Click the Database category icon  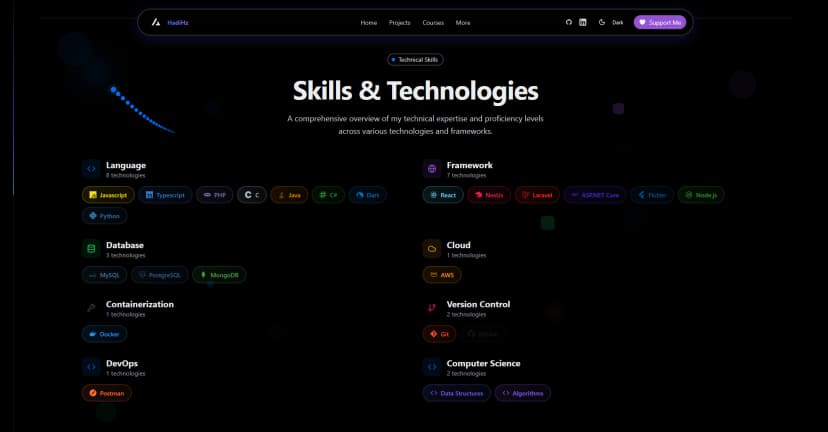[91, 249]
